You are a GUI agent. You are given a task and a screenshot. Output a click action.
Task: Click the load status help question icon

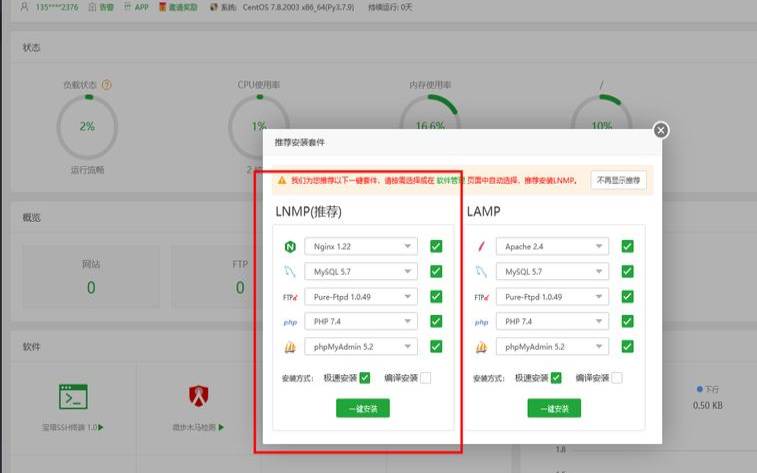tap(107, 86)
